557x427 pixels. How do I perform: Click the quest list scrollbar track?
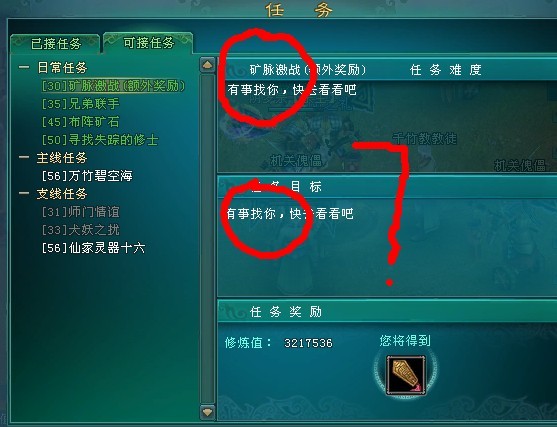click(207, 238)
